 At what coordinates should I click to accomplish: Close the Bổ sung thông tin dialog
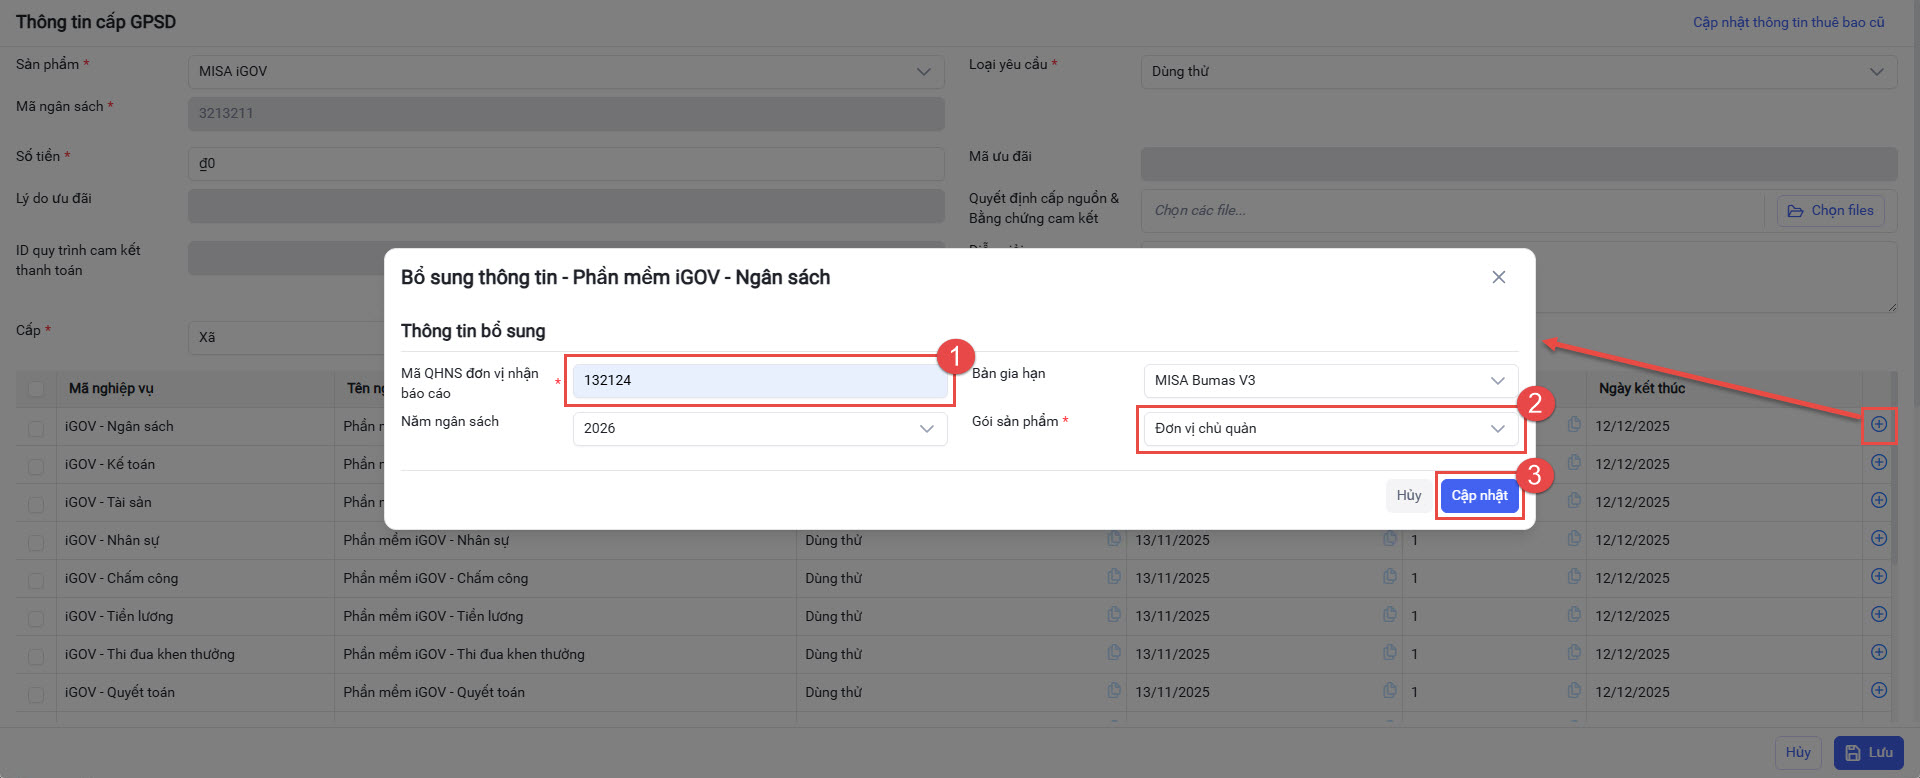(x=1498, y=277)
